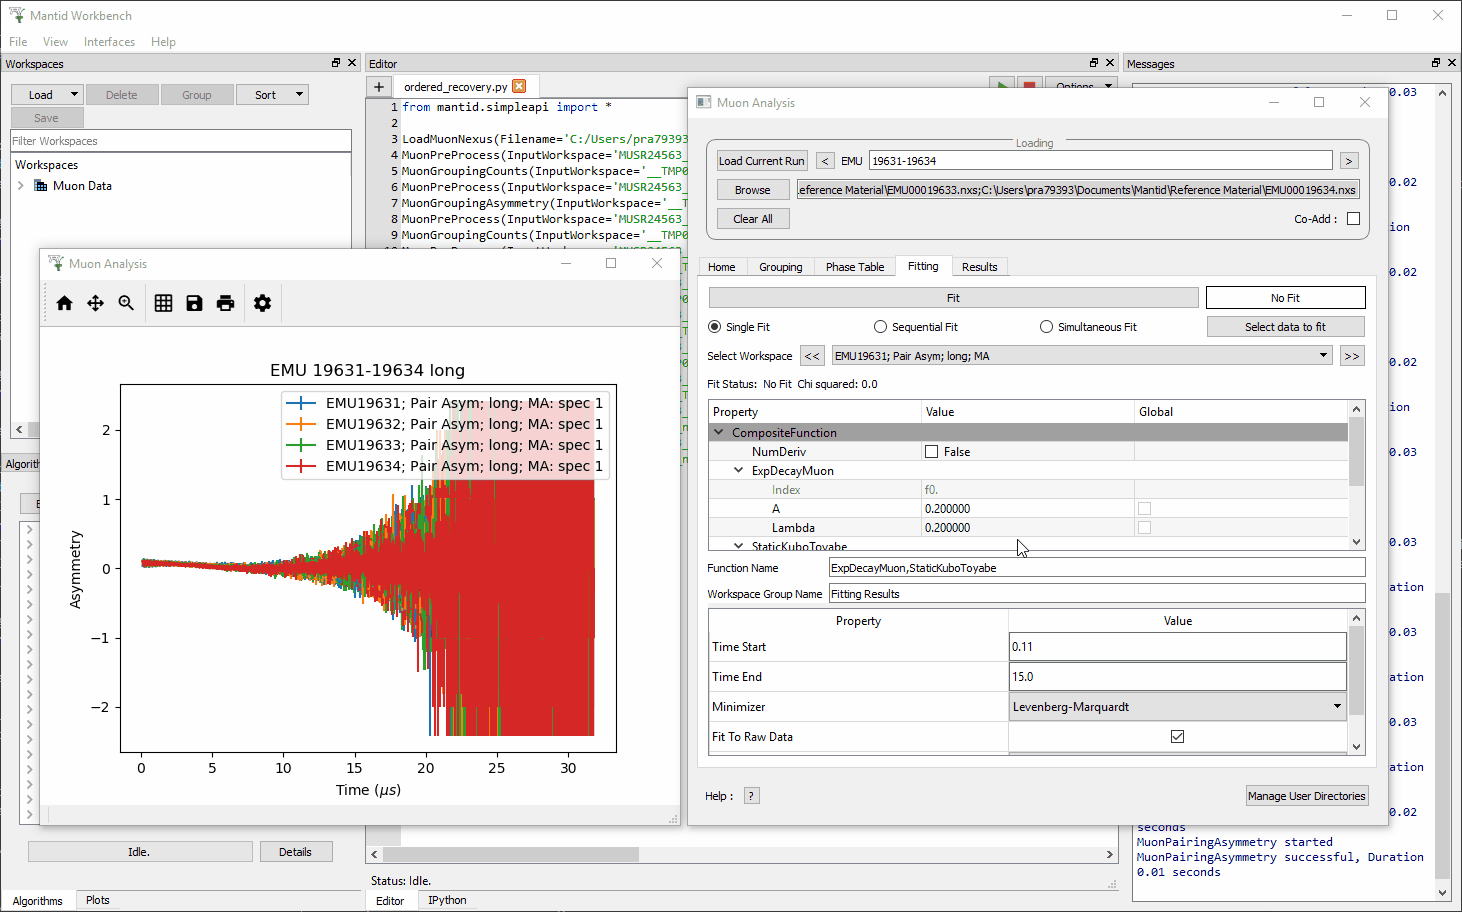
Task: Run the script with the green play icon
Action: (1002, 86)
